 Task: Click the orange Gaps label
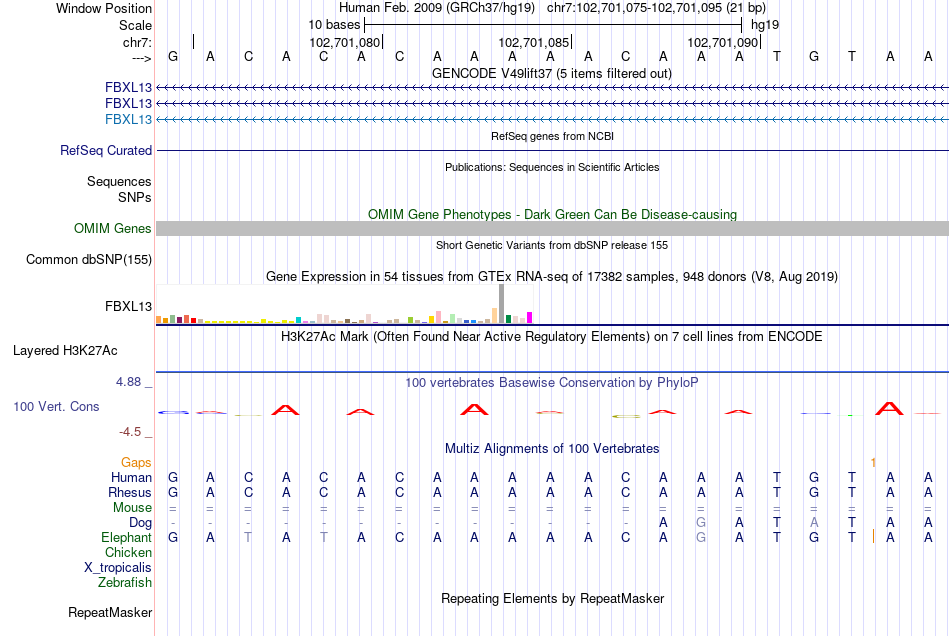136,463
